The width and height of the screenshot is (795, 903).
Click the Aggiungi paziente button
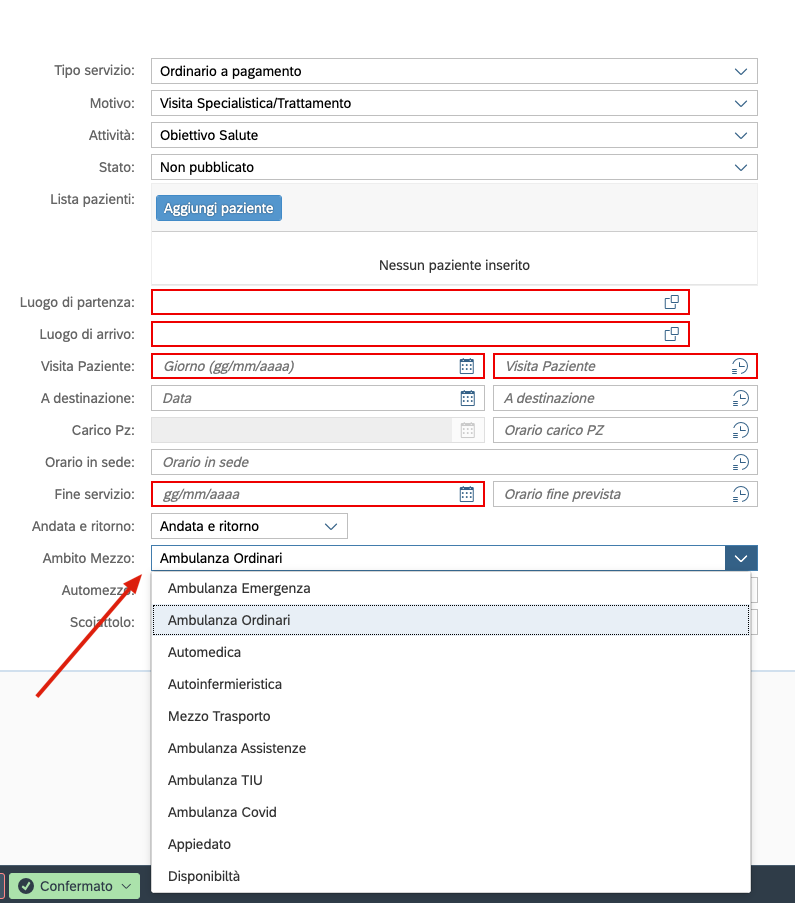(218, 208)
